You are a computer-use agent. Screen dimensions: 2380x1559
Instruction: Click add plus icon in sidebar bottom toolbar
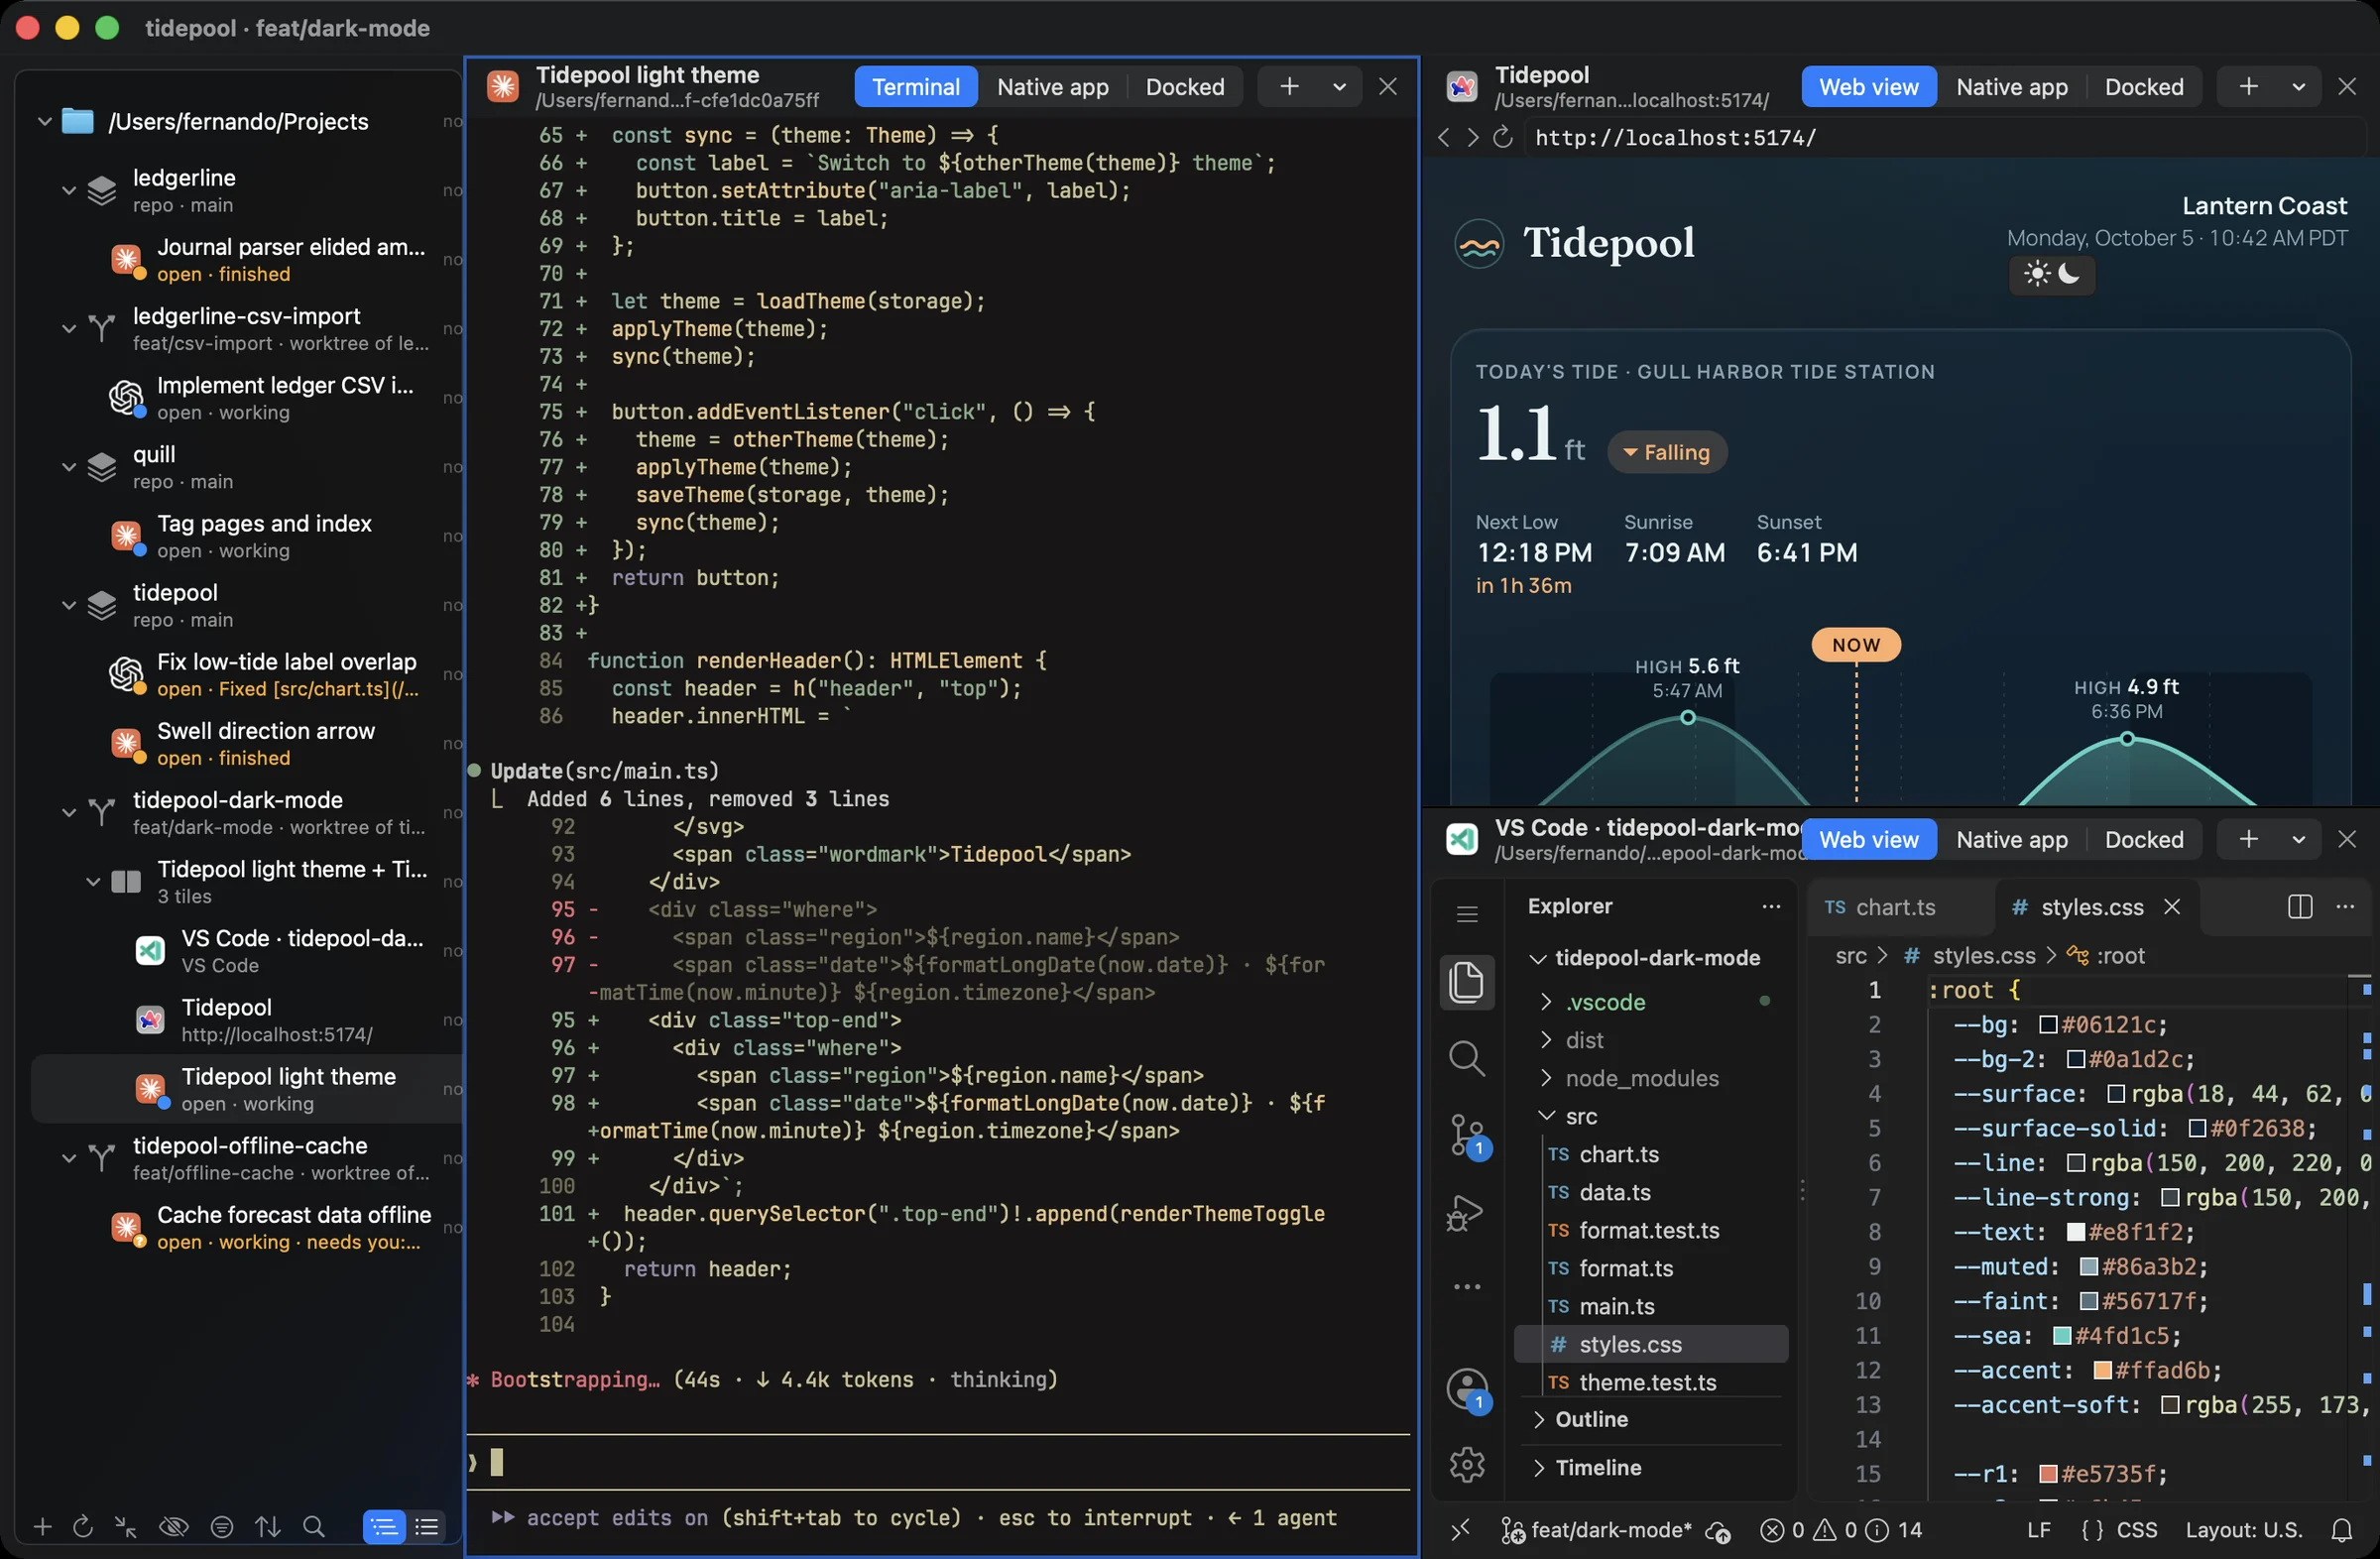[x=42, y=1527]
